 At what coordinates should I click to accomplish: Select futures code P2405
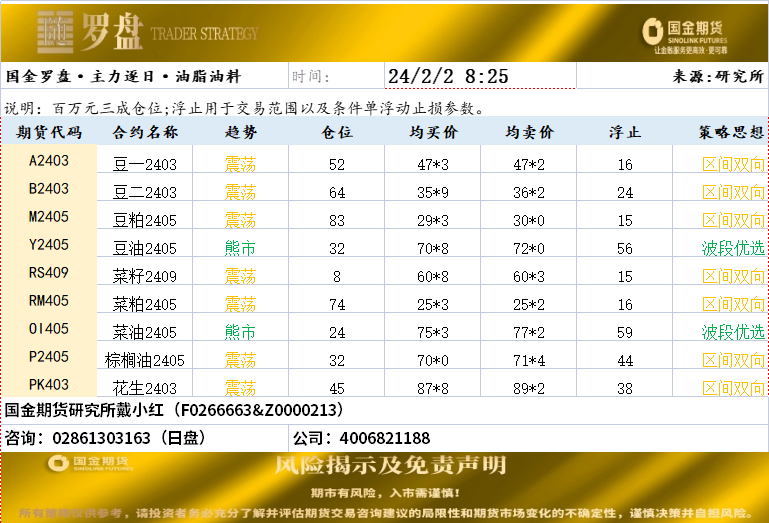click(49, 356)
